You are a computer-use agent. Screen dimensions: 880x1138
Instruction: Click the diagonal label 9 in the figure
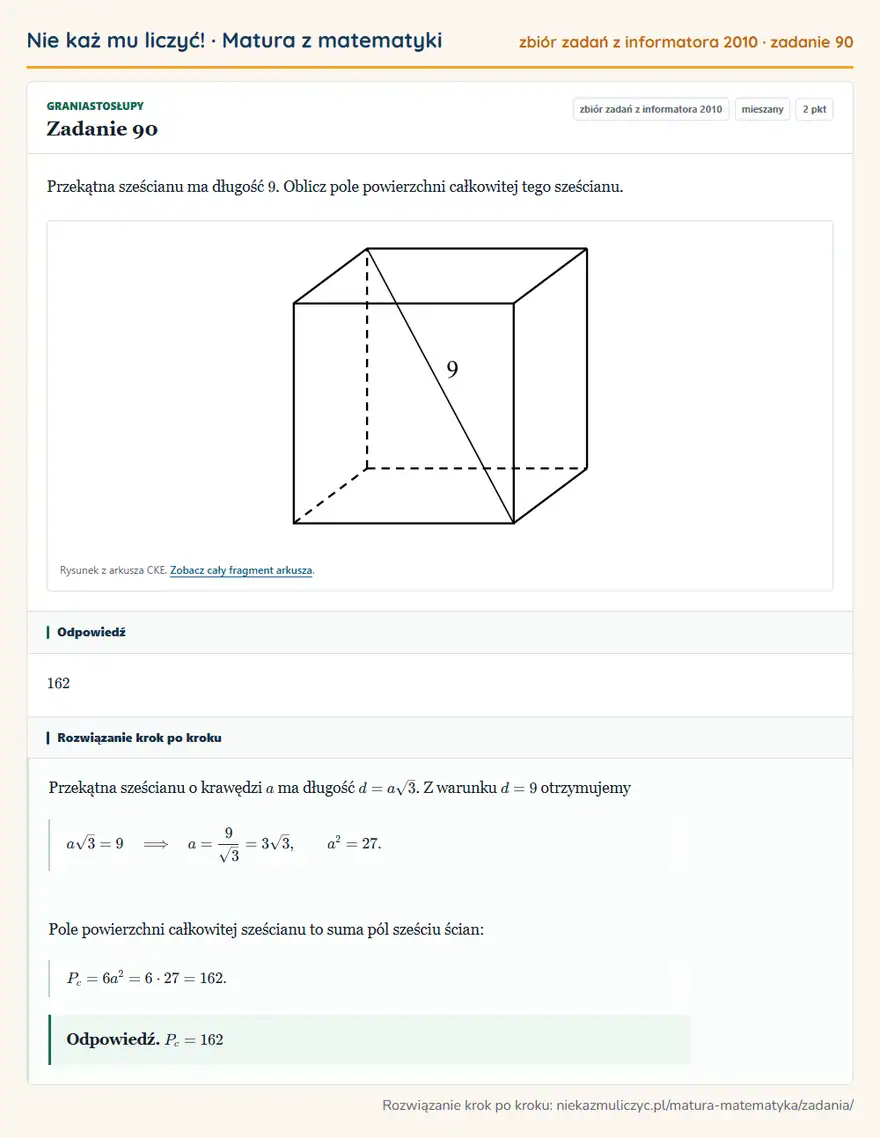tap(452, 370)
